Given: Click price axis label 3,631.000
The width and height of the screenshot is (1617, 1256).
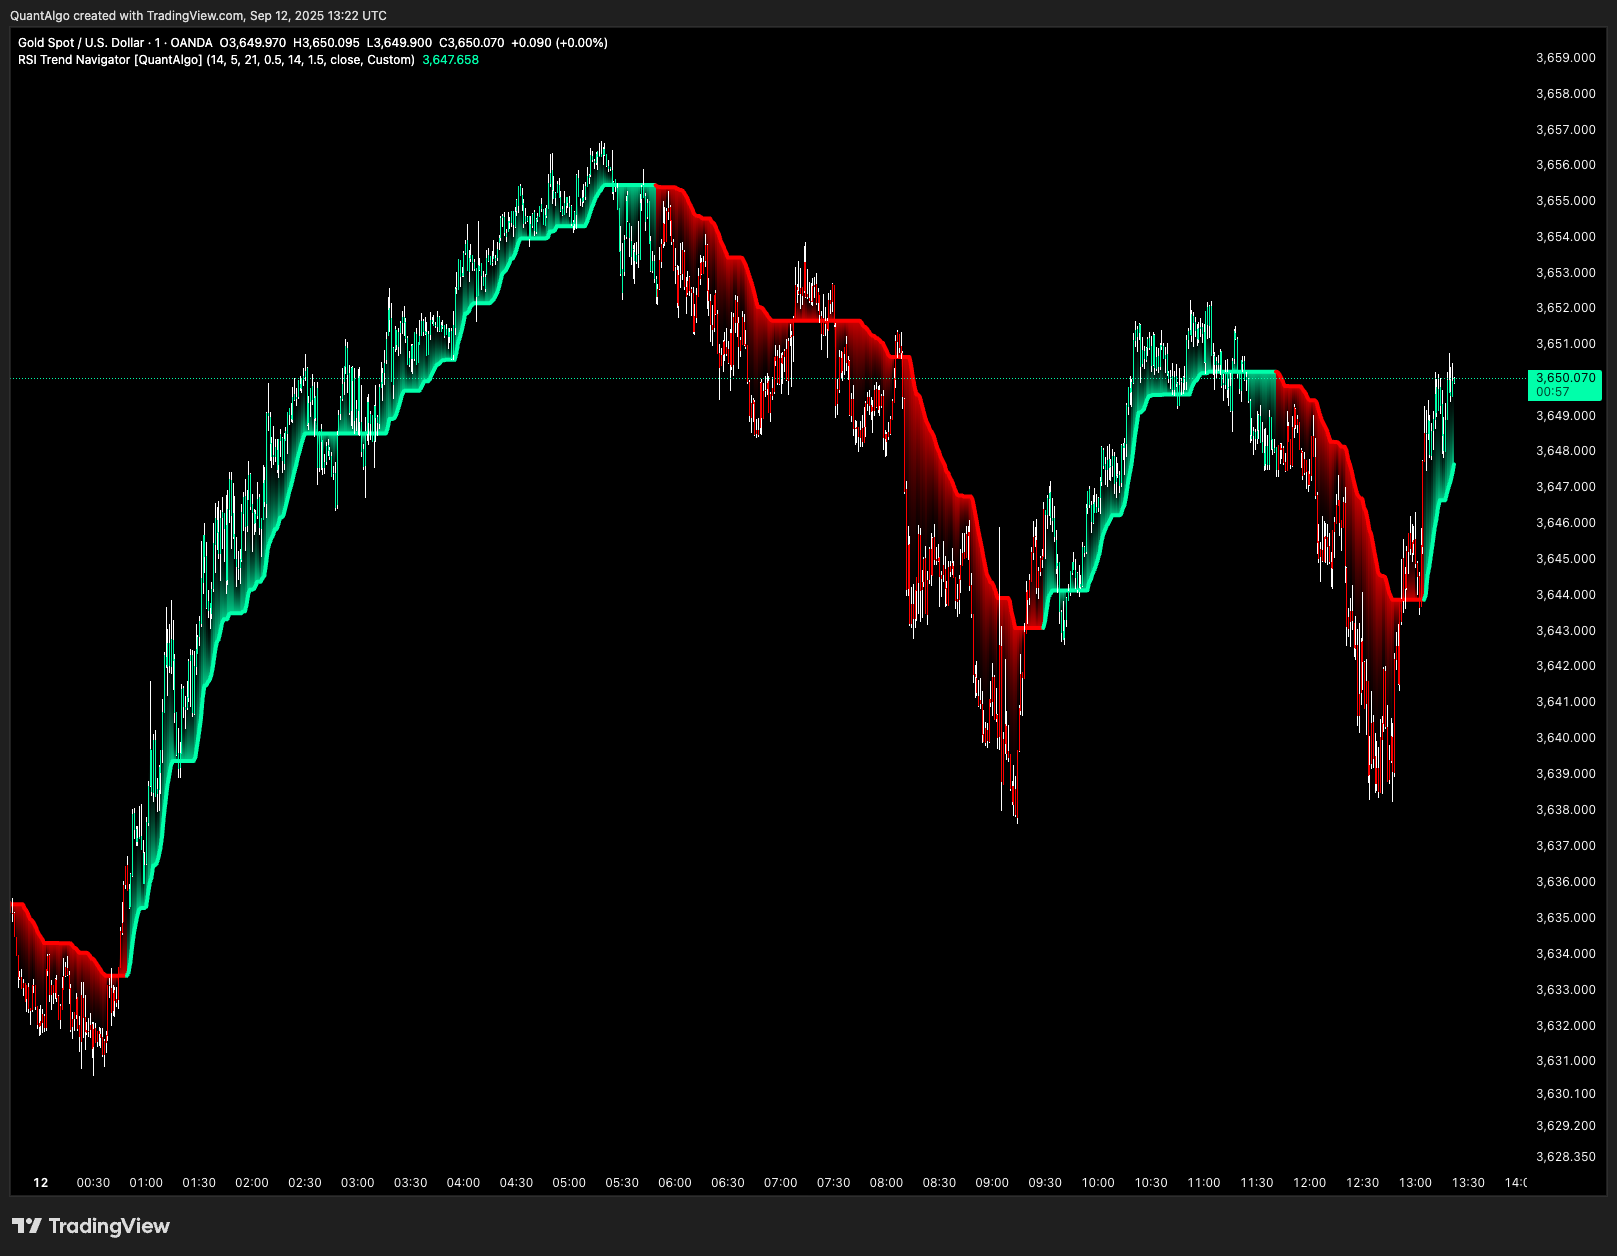Looking at the screenshot, I should pos(1566,1061).
